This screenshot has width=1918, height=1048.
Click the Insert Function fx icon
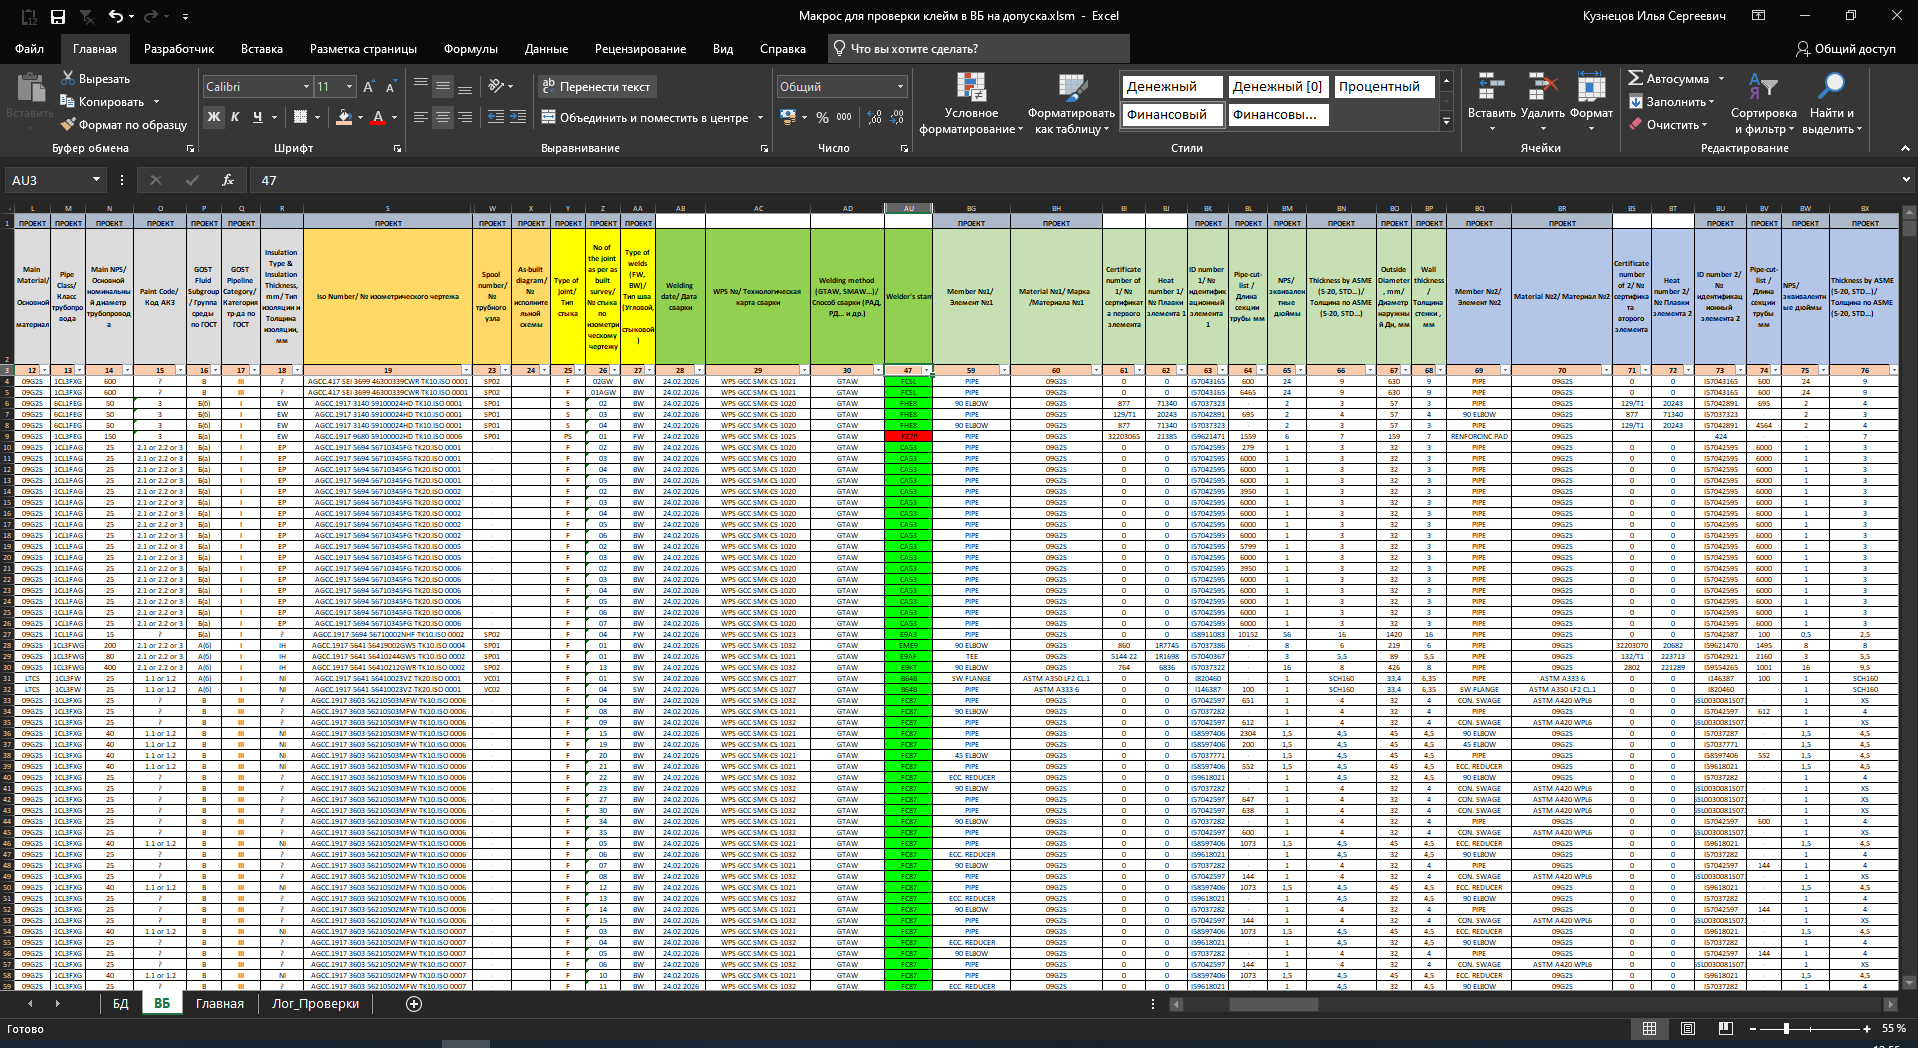coord(228,180)
